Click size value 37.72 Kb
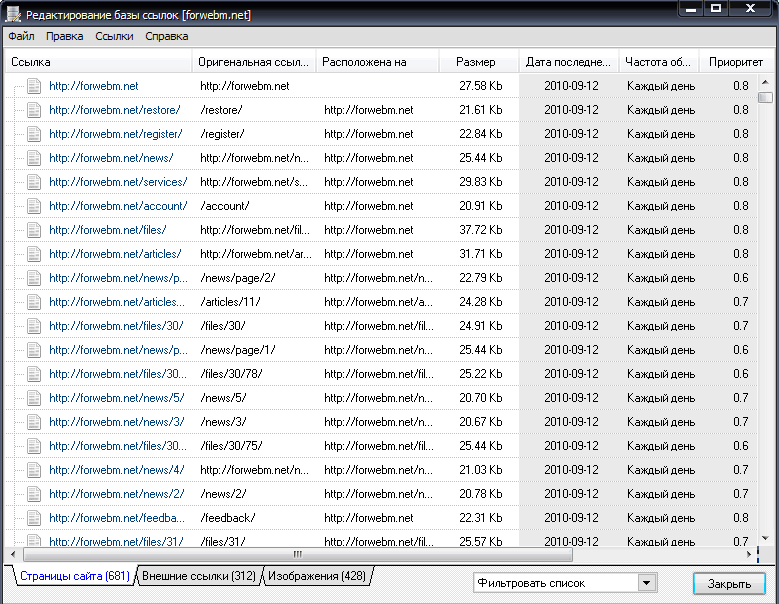Image resolution: width=779 pixels, height=604 pixels. point(481,230)
